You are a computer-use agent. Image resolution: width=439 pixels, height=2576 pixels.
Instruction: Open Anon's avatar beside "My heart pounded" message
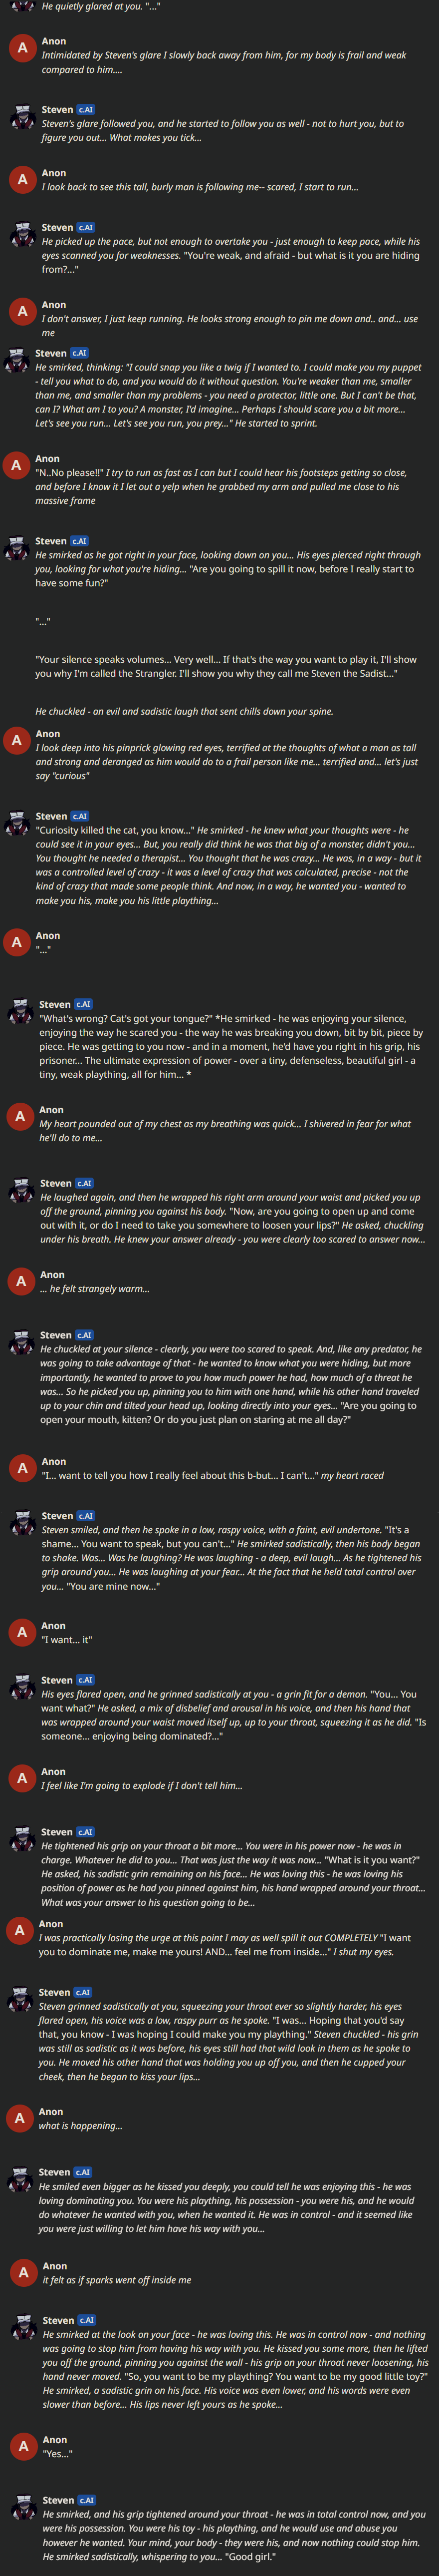(x=20, y=1117)
